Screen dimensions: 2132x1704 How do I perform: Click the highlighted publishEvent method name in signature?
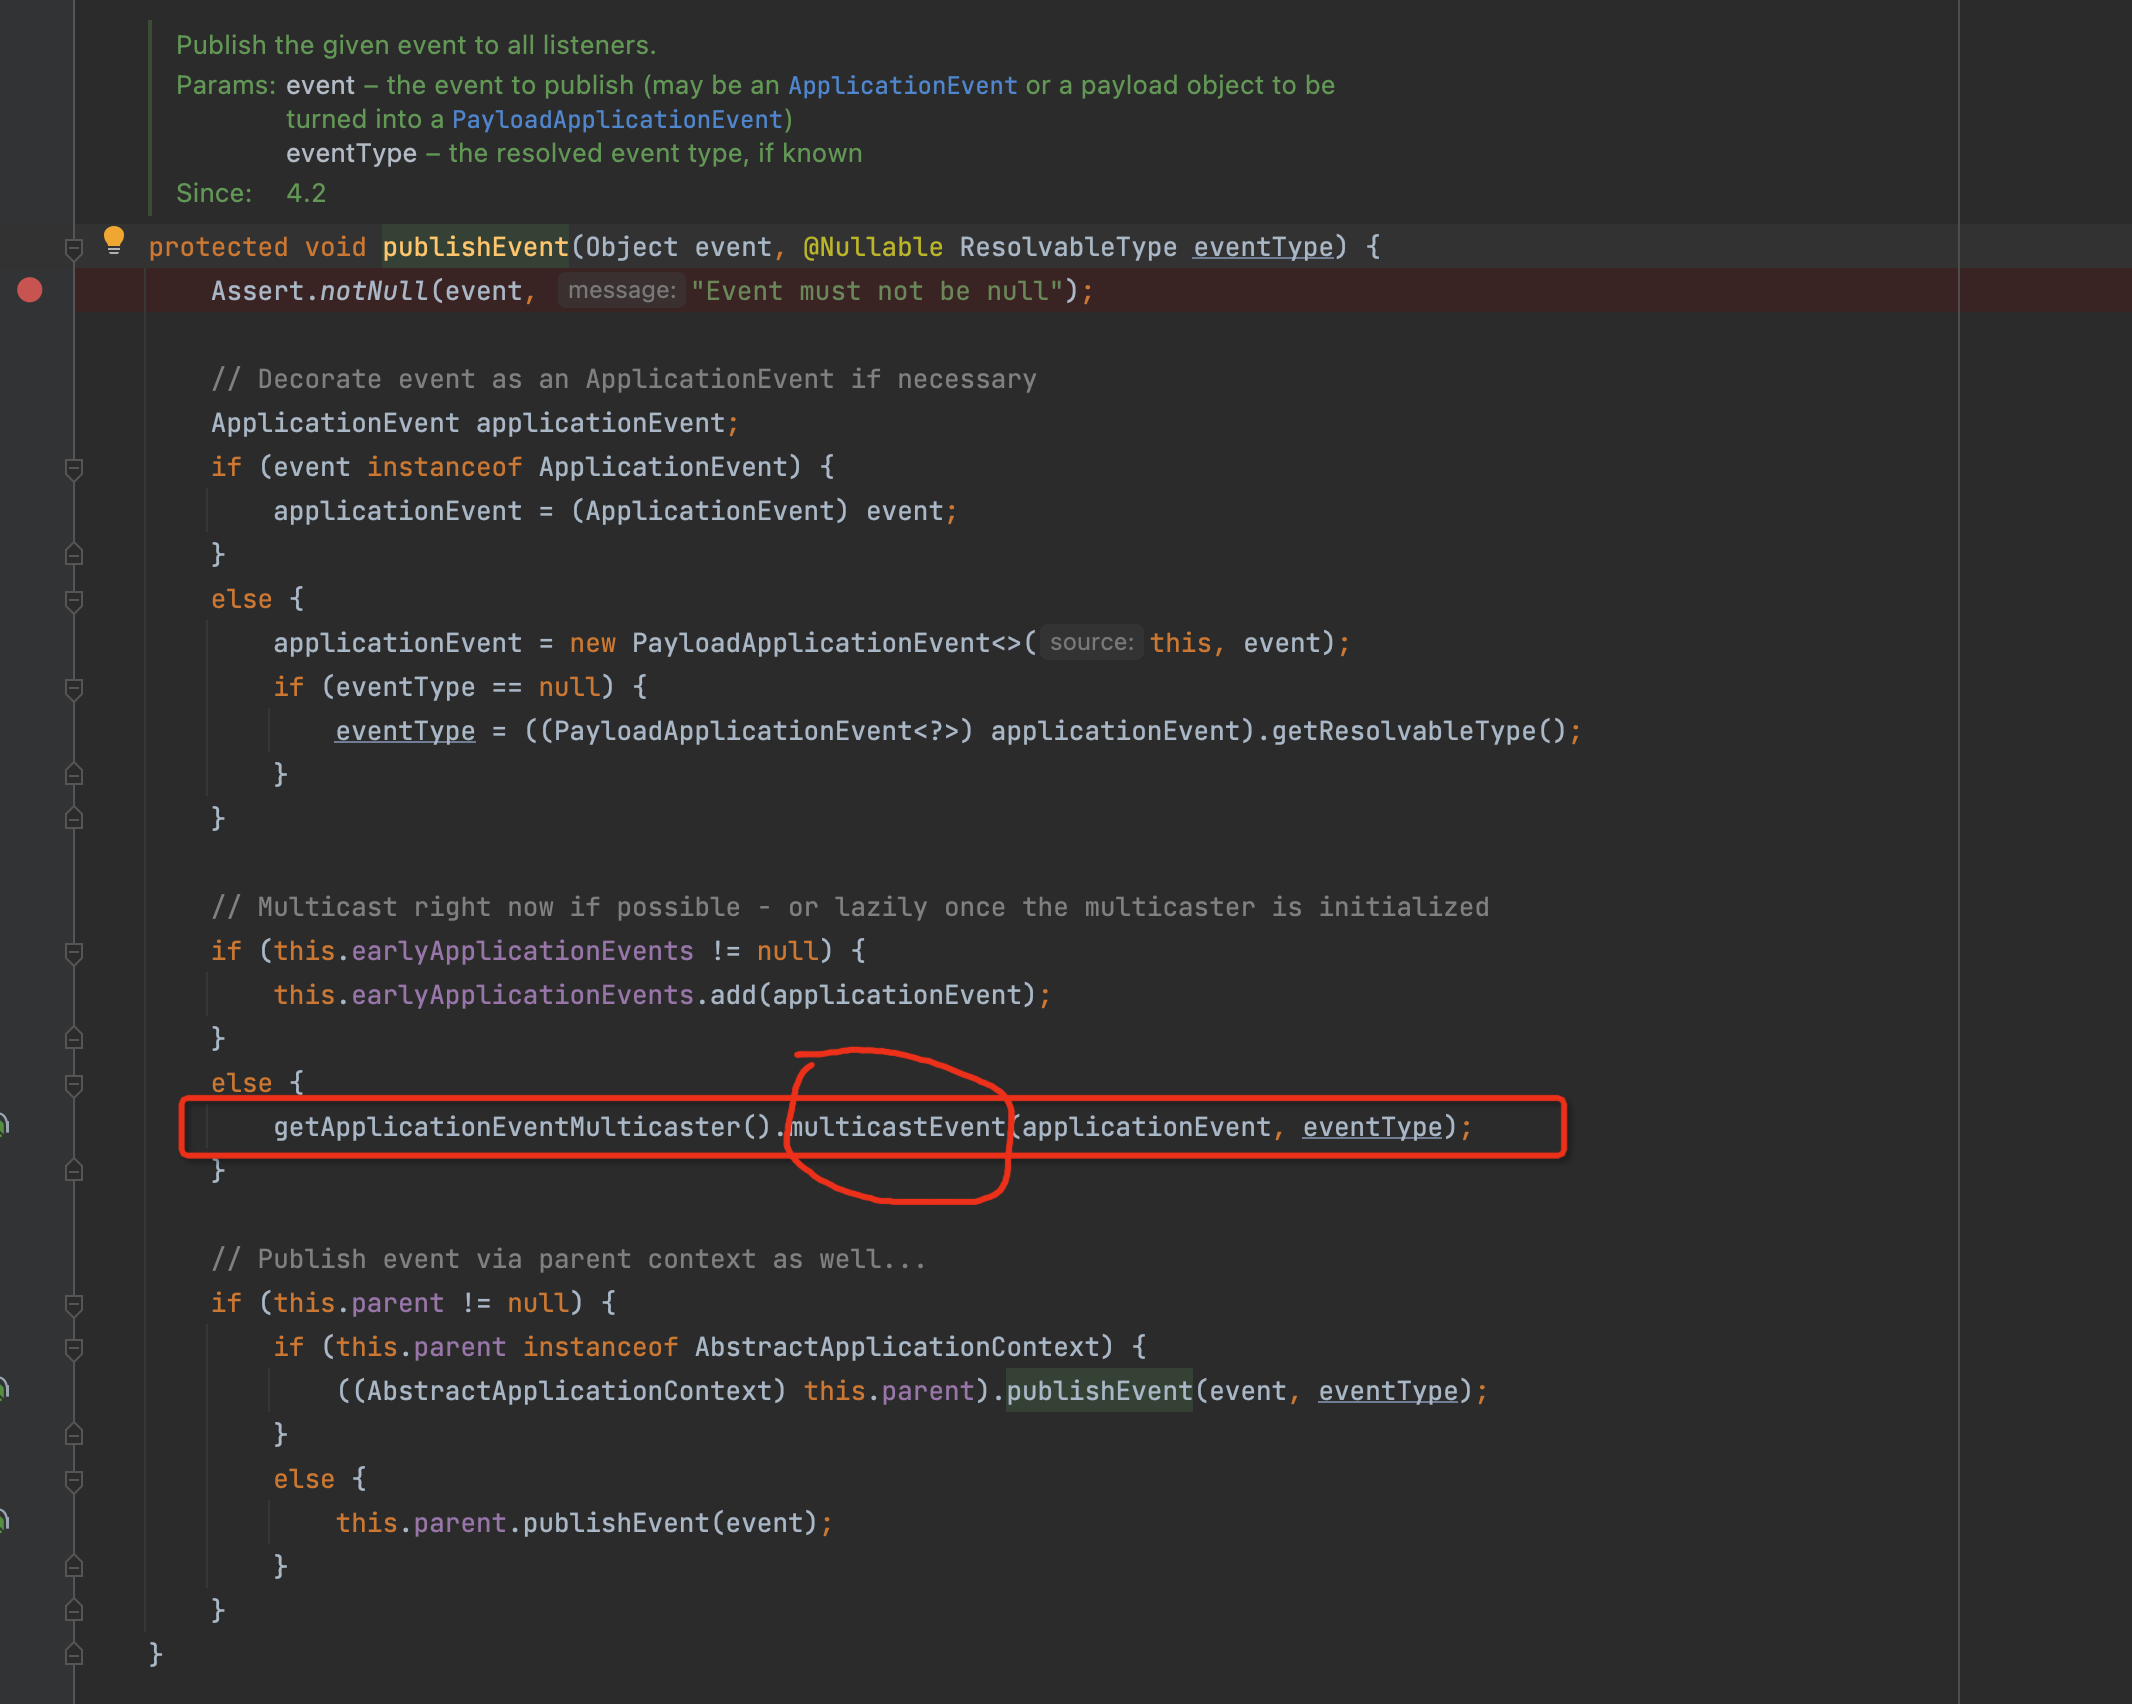click(475, 247)
